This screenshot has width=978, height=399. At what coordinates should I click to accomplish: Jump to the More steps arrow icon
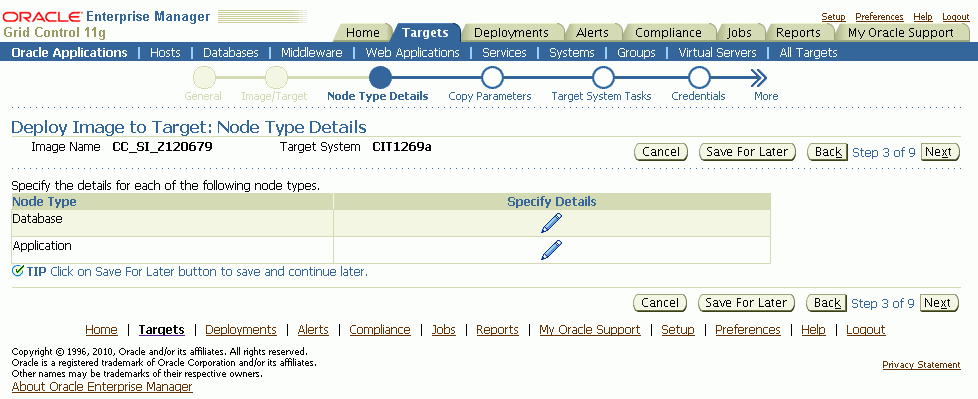[x=758, y=78]
